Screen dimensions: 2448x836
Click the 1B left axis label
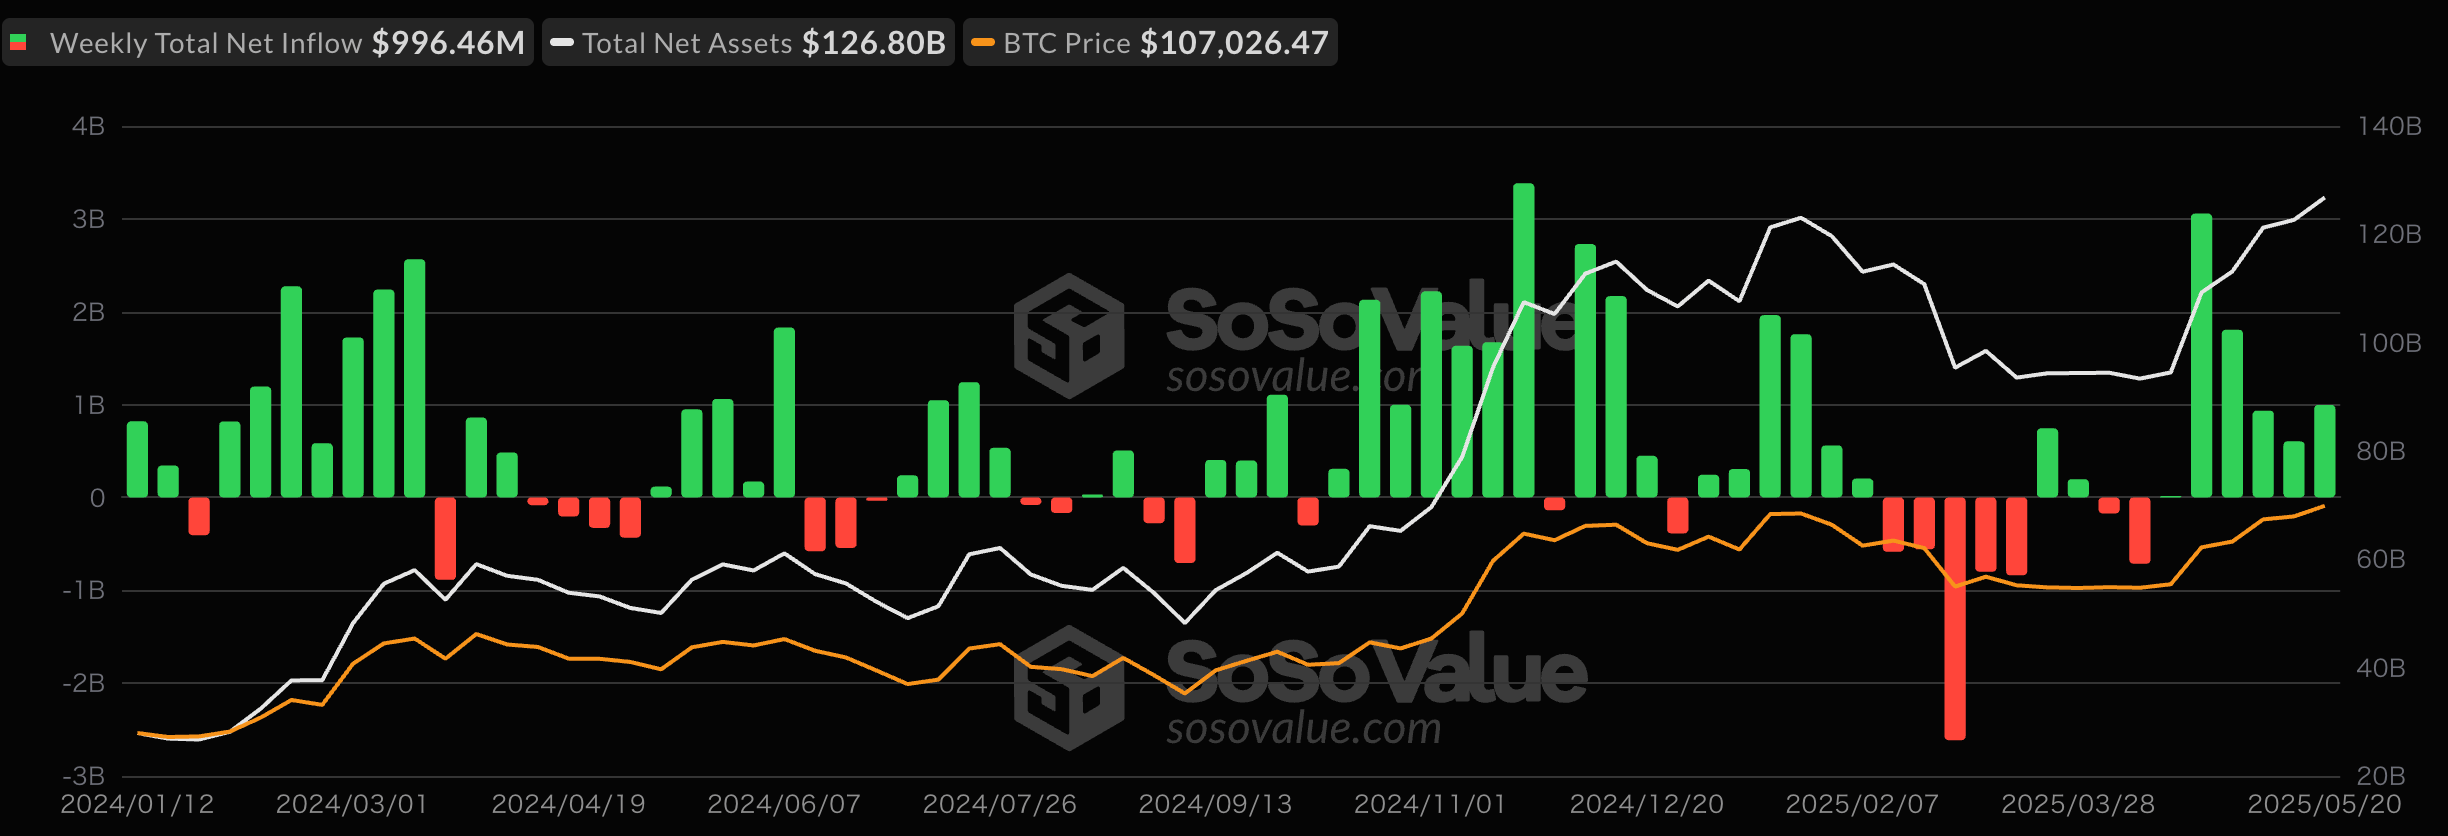pyautogui.click(x=88, y=405)
